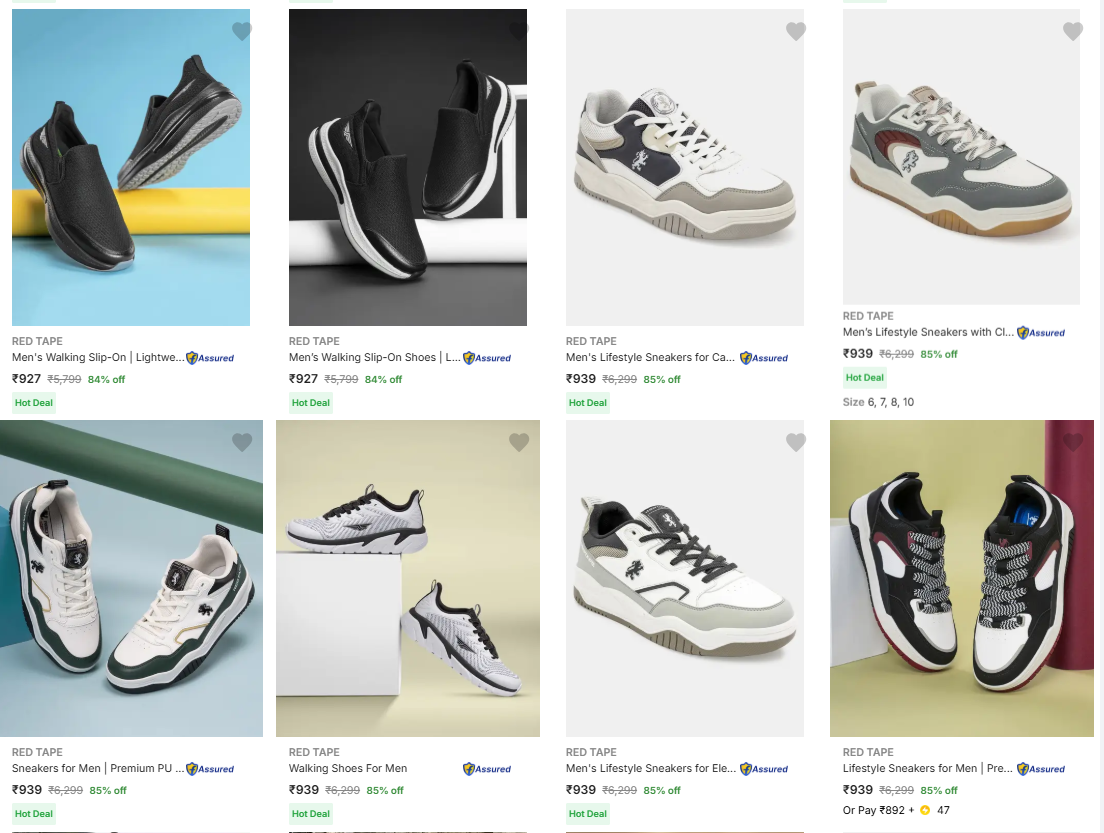Wishlist the white sneaker with black laces
The image size is (1104, 833).
796,442
